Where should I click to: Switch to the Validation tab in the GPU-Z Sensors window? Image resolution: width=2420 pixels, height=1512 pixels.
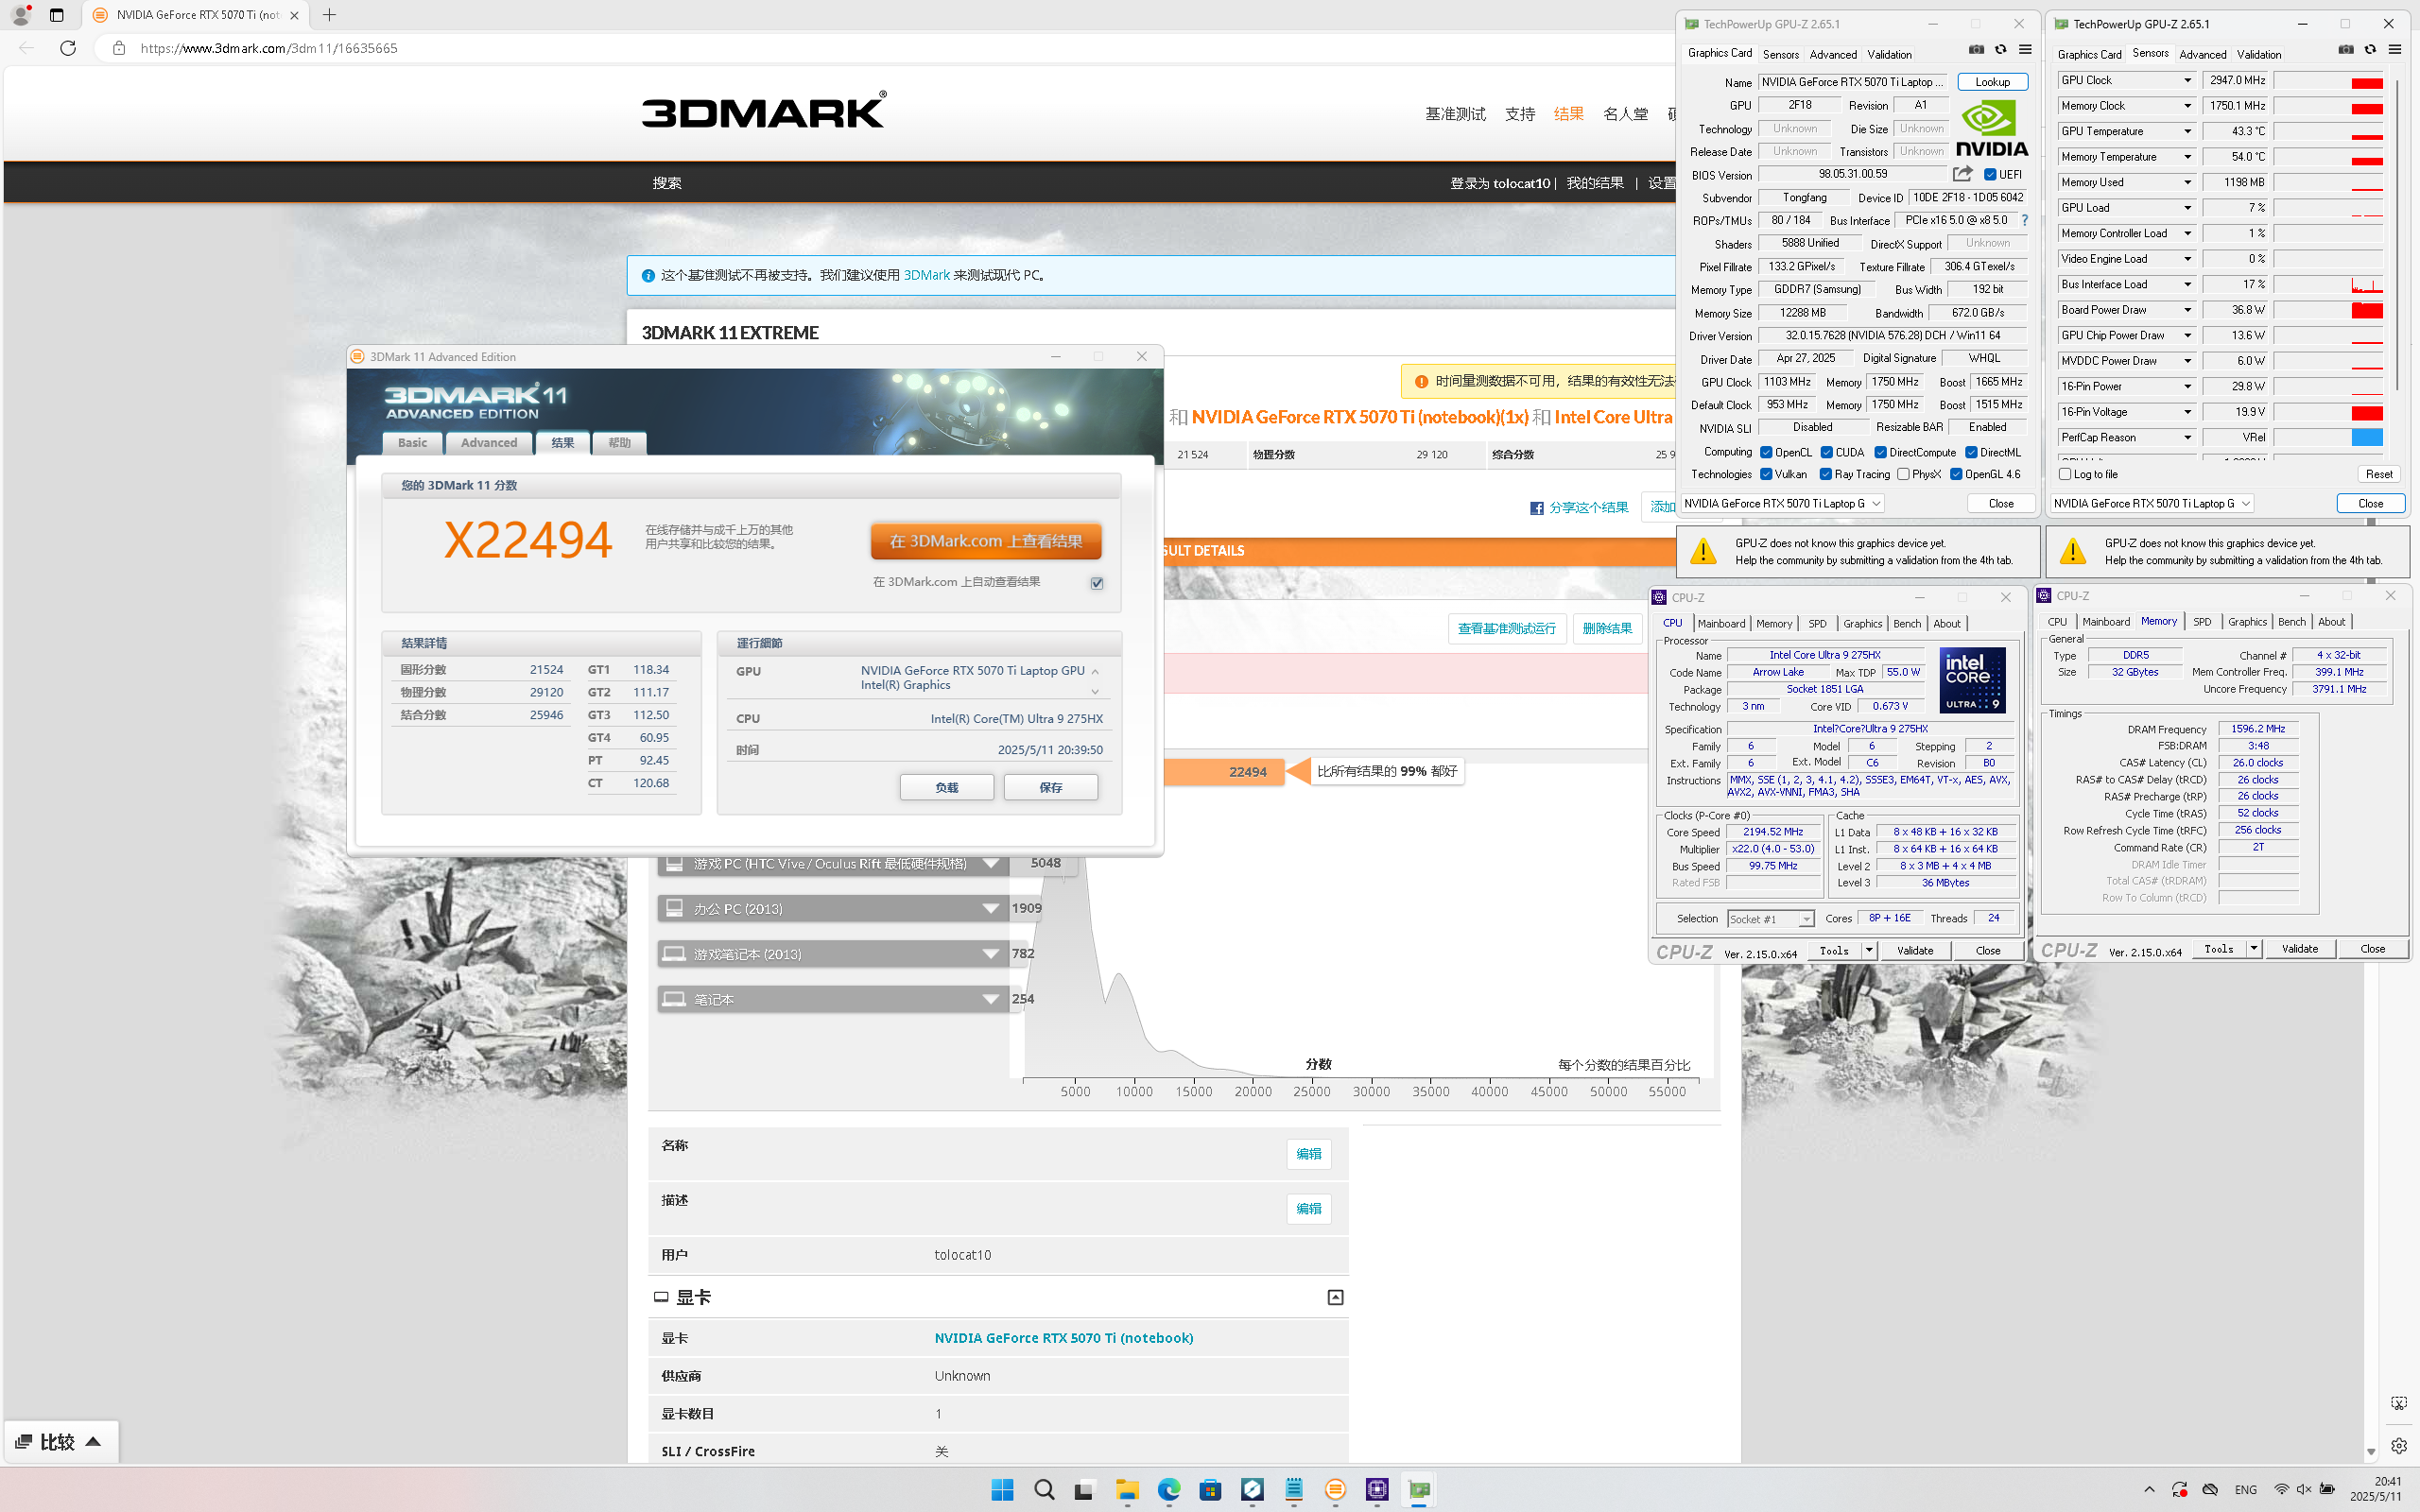2258,55
